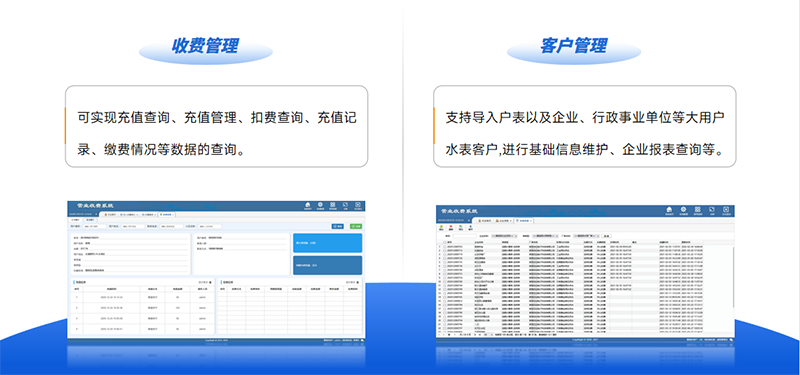Click the green add icon in the customer toolbar
Image resolution: width=800 pixels, height=375 pixels.
coord(441,227)
